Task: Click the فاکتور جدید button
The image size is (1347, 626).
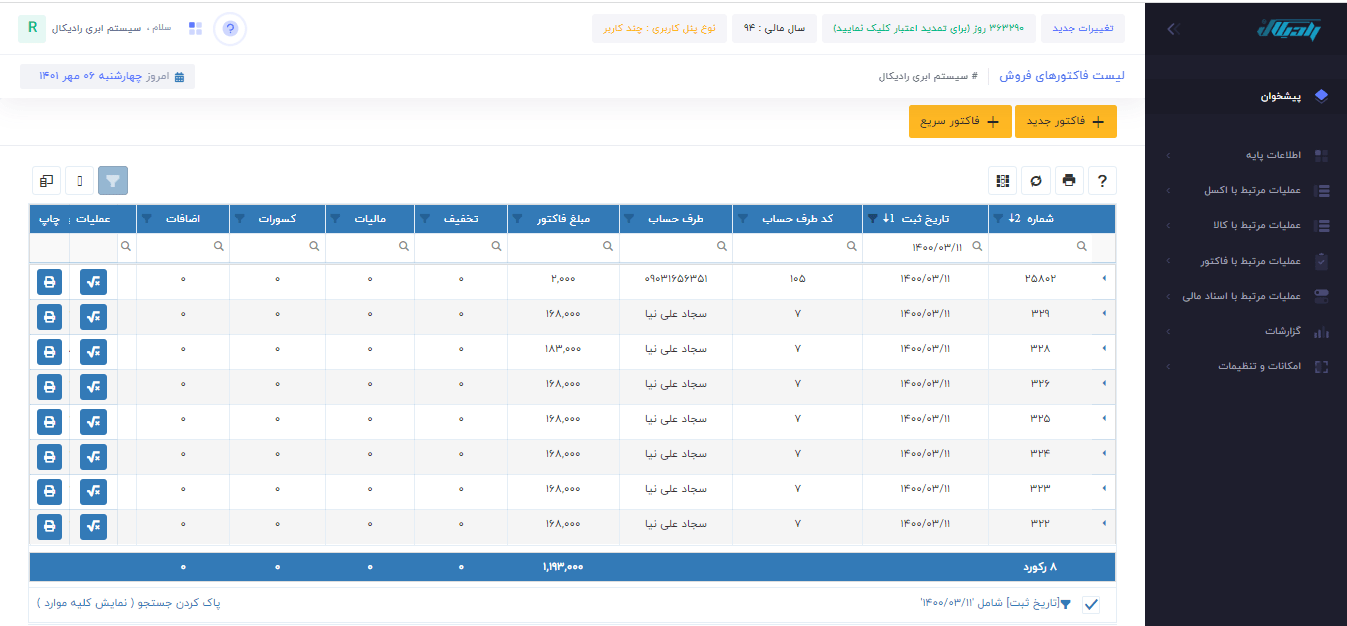Action: 1065,121
